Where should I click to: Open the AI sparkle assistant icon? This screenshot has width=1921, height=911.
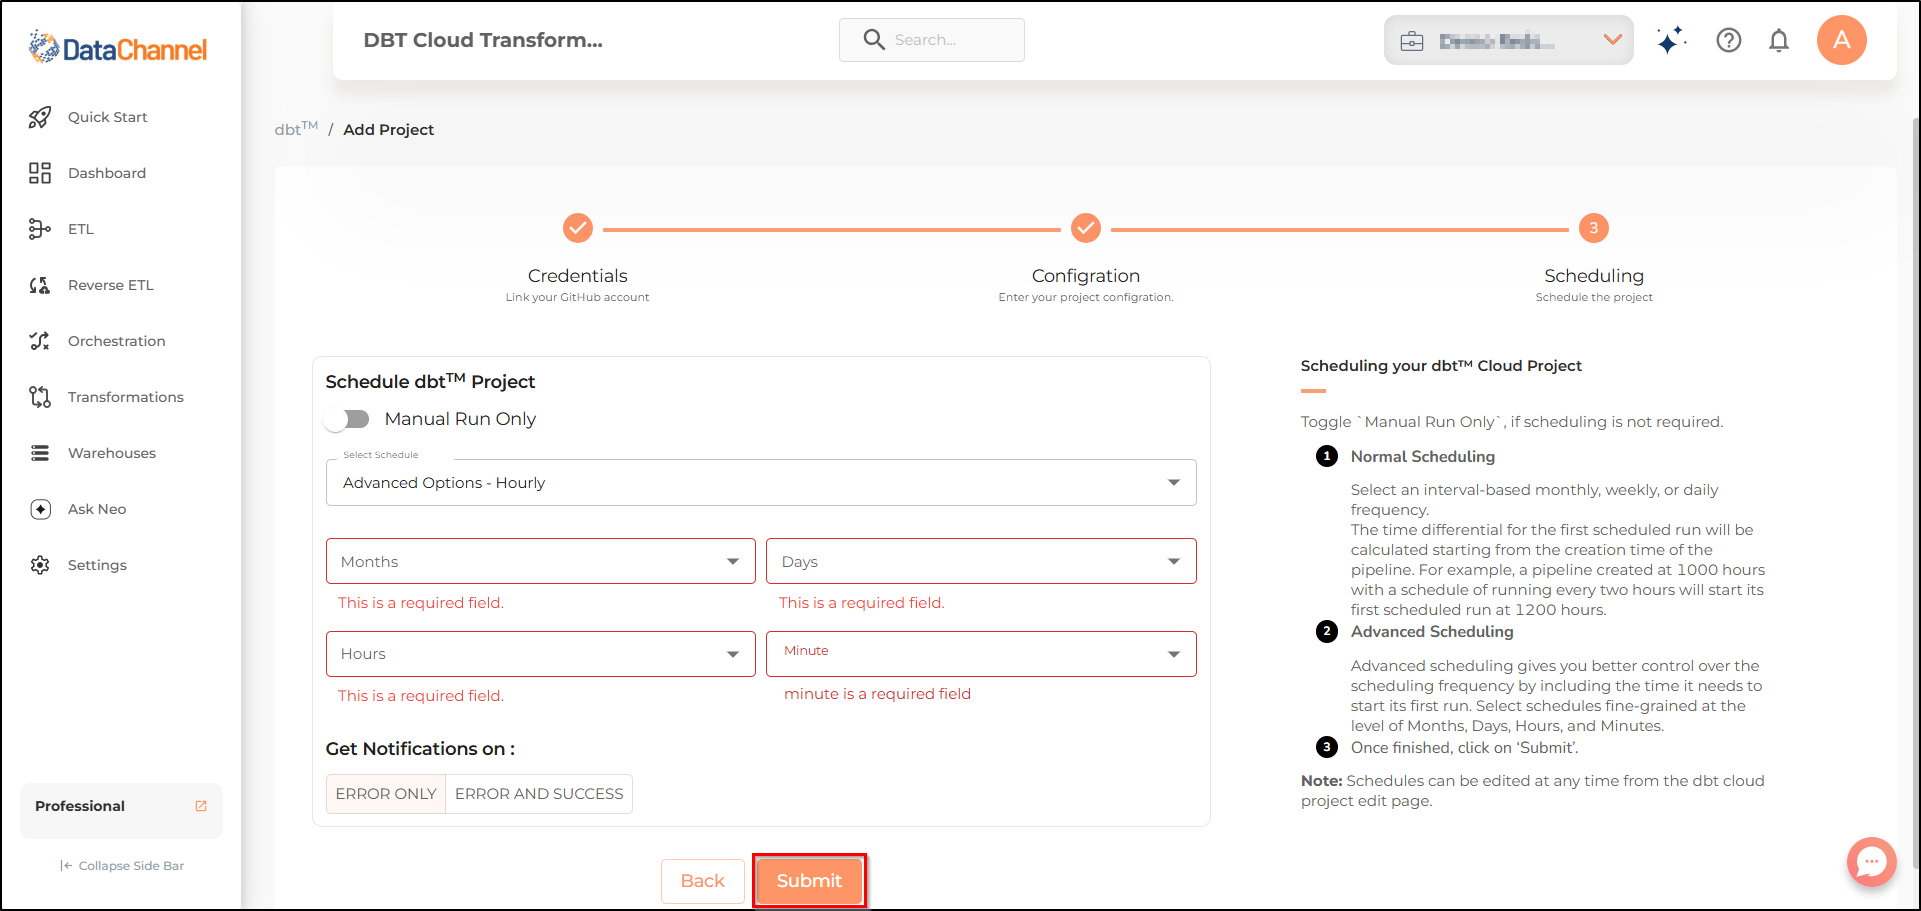[1671, 40]
